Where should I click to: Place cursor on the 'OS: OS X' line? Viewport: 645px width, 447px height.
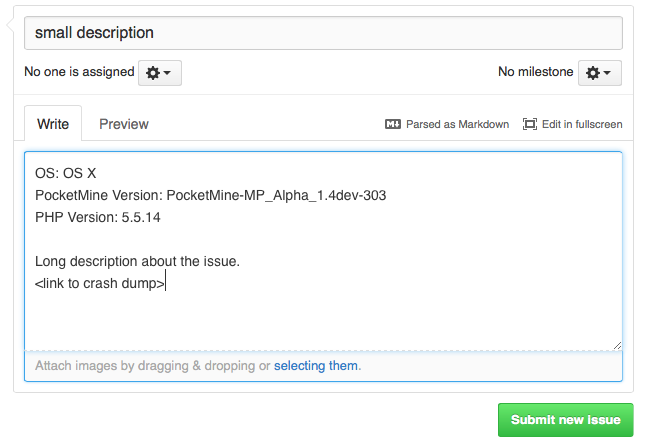(x=66, y=173)
